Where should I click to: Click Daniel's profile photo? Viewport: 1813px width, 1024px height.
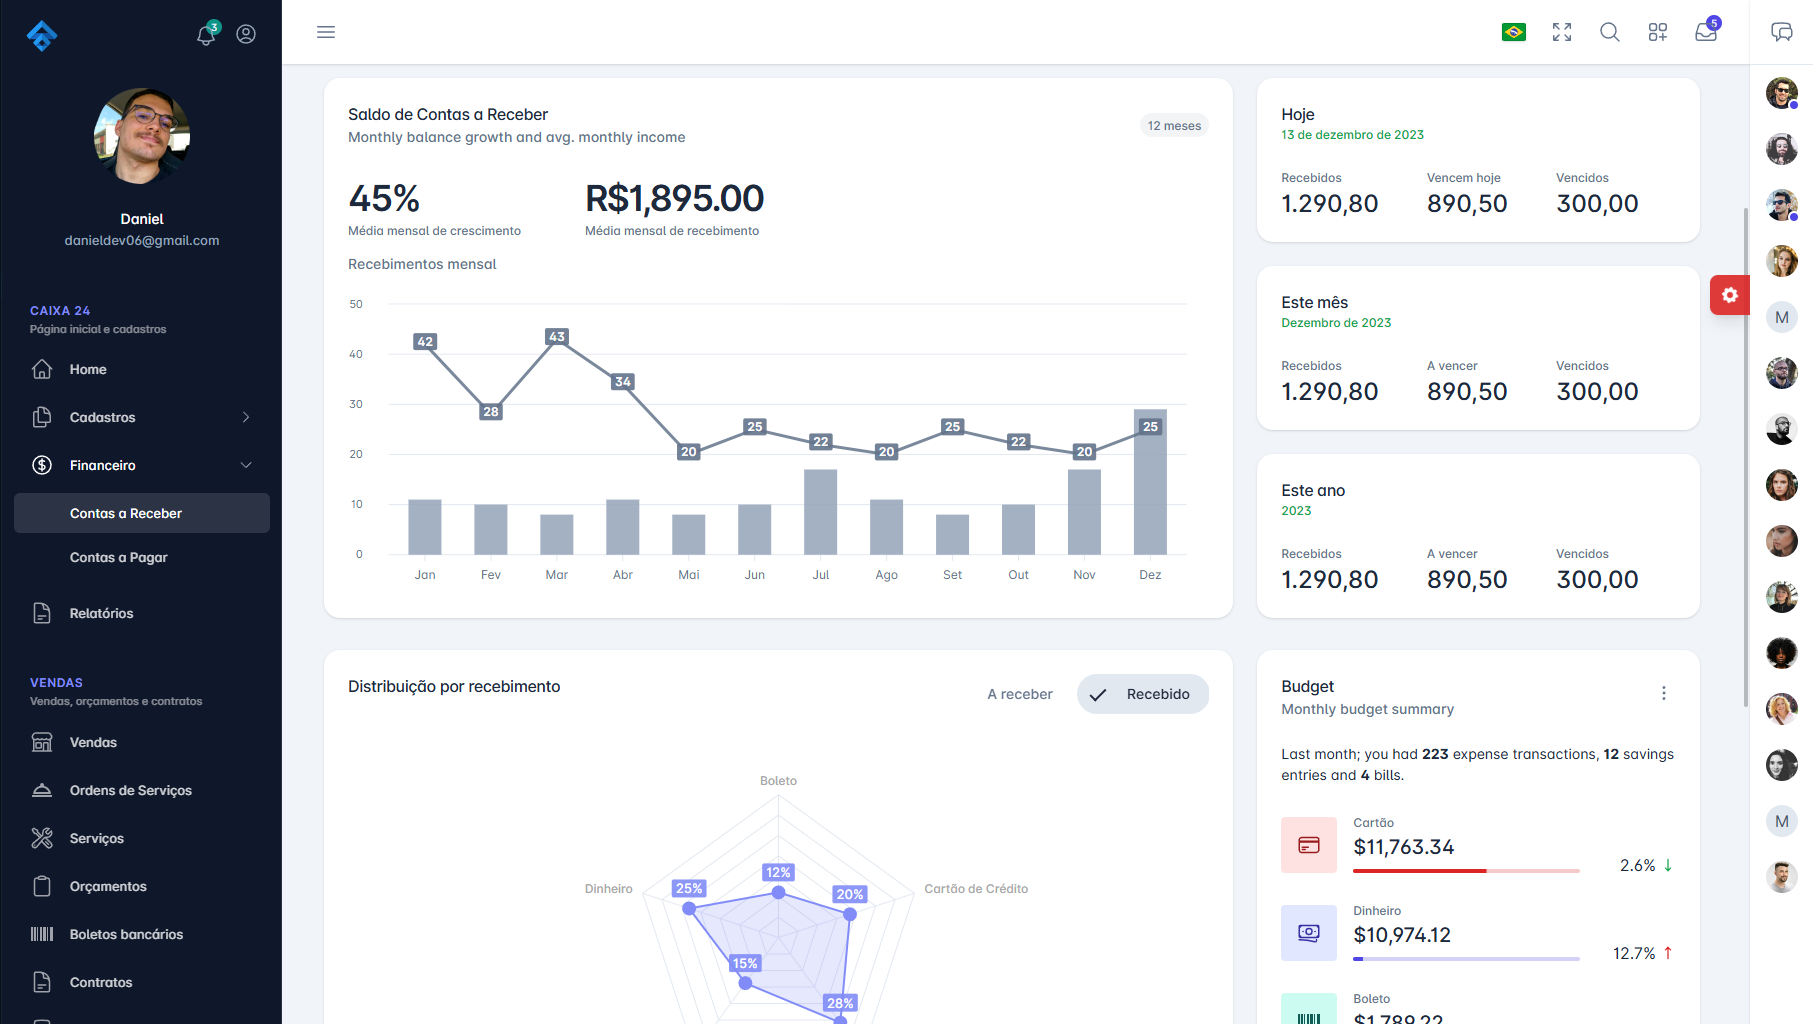pyautogui.click(x=142, y=136)
